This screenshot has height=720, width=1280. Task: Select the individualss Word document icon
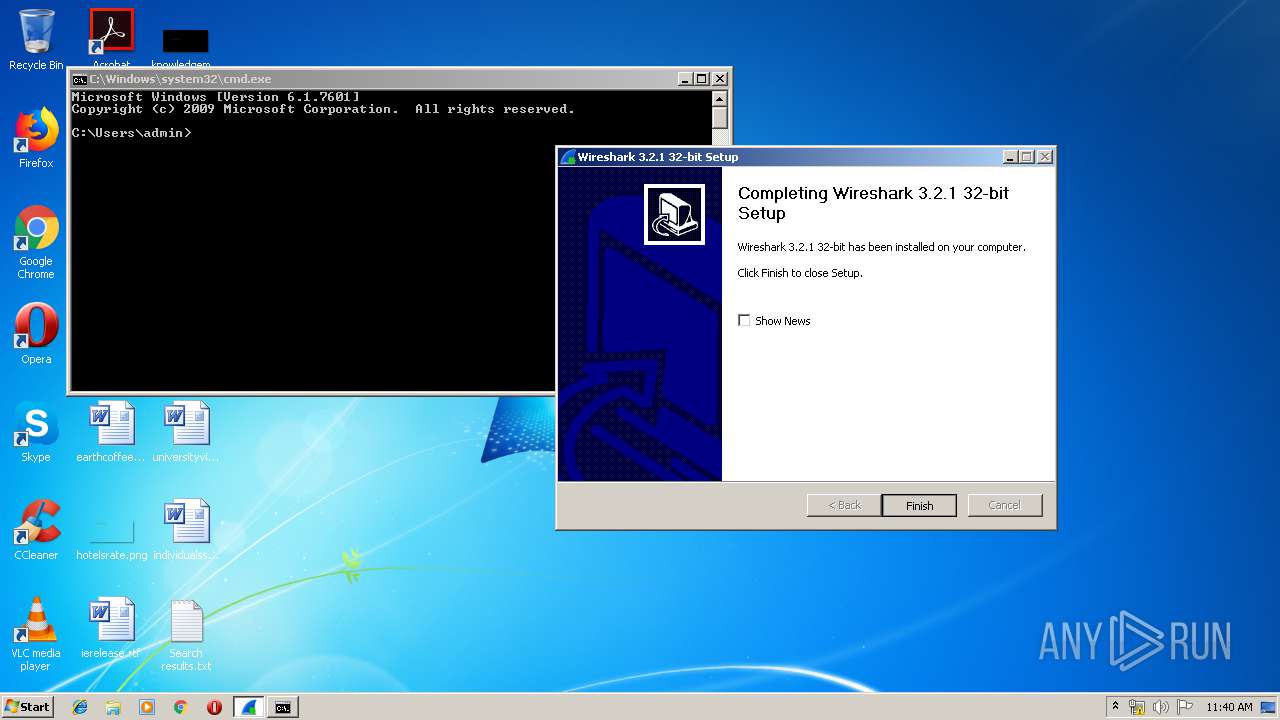[186, 530]
